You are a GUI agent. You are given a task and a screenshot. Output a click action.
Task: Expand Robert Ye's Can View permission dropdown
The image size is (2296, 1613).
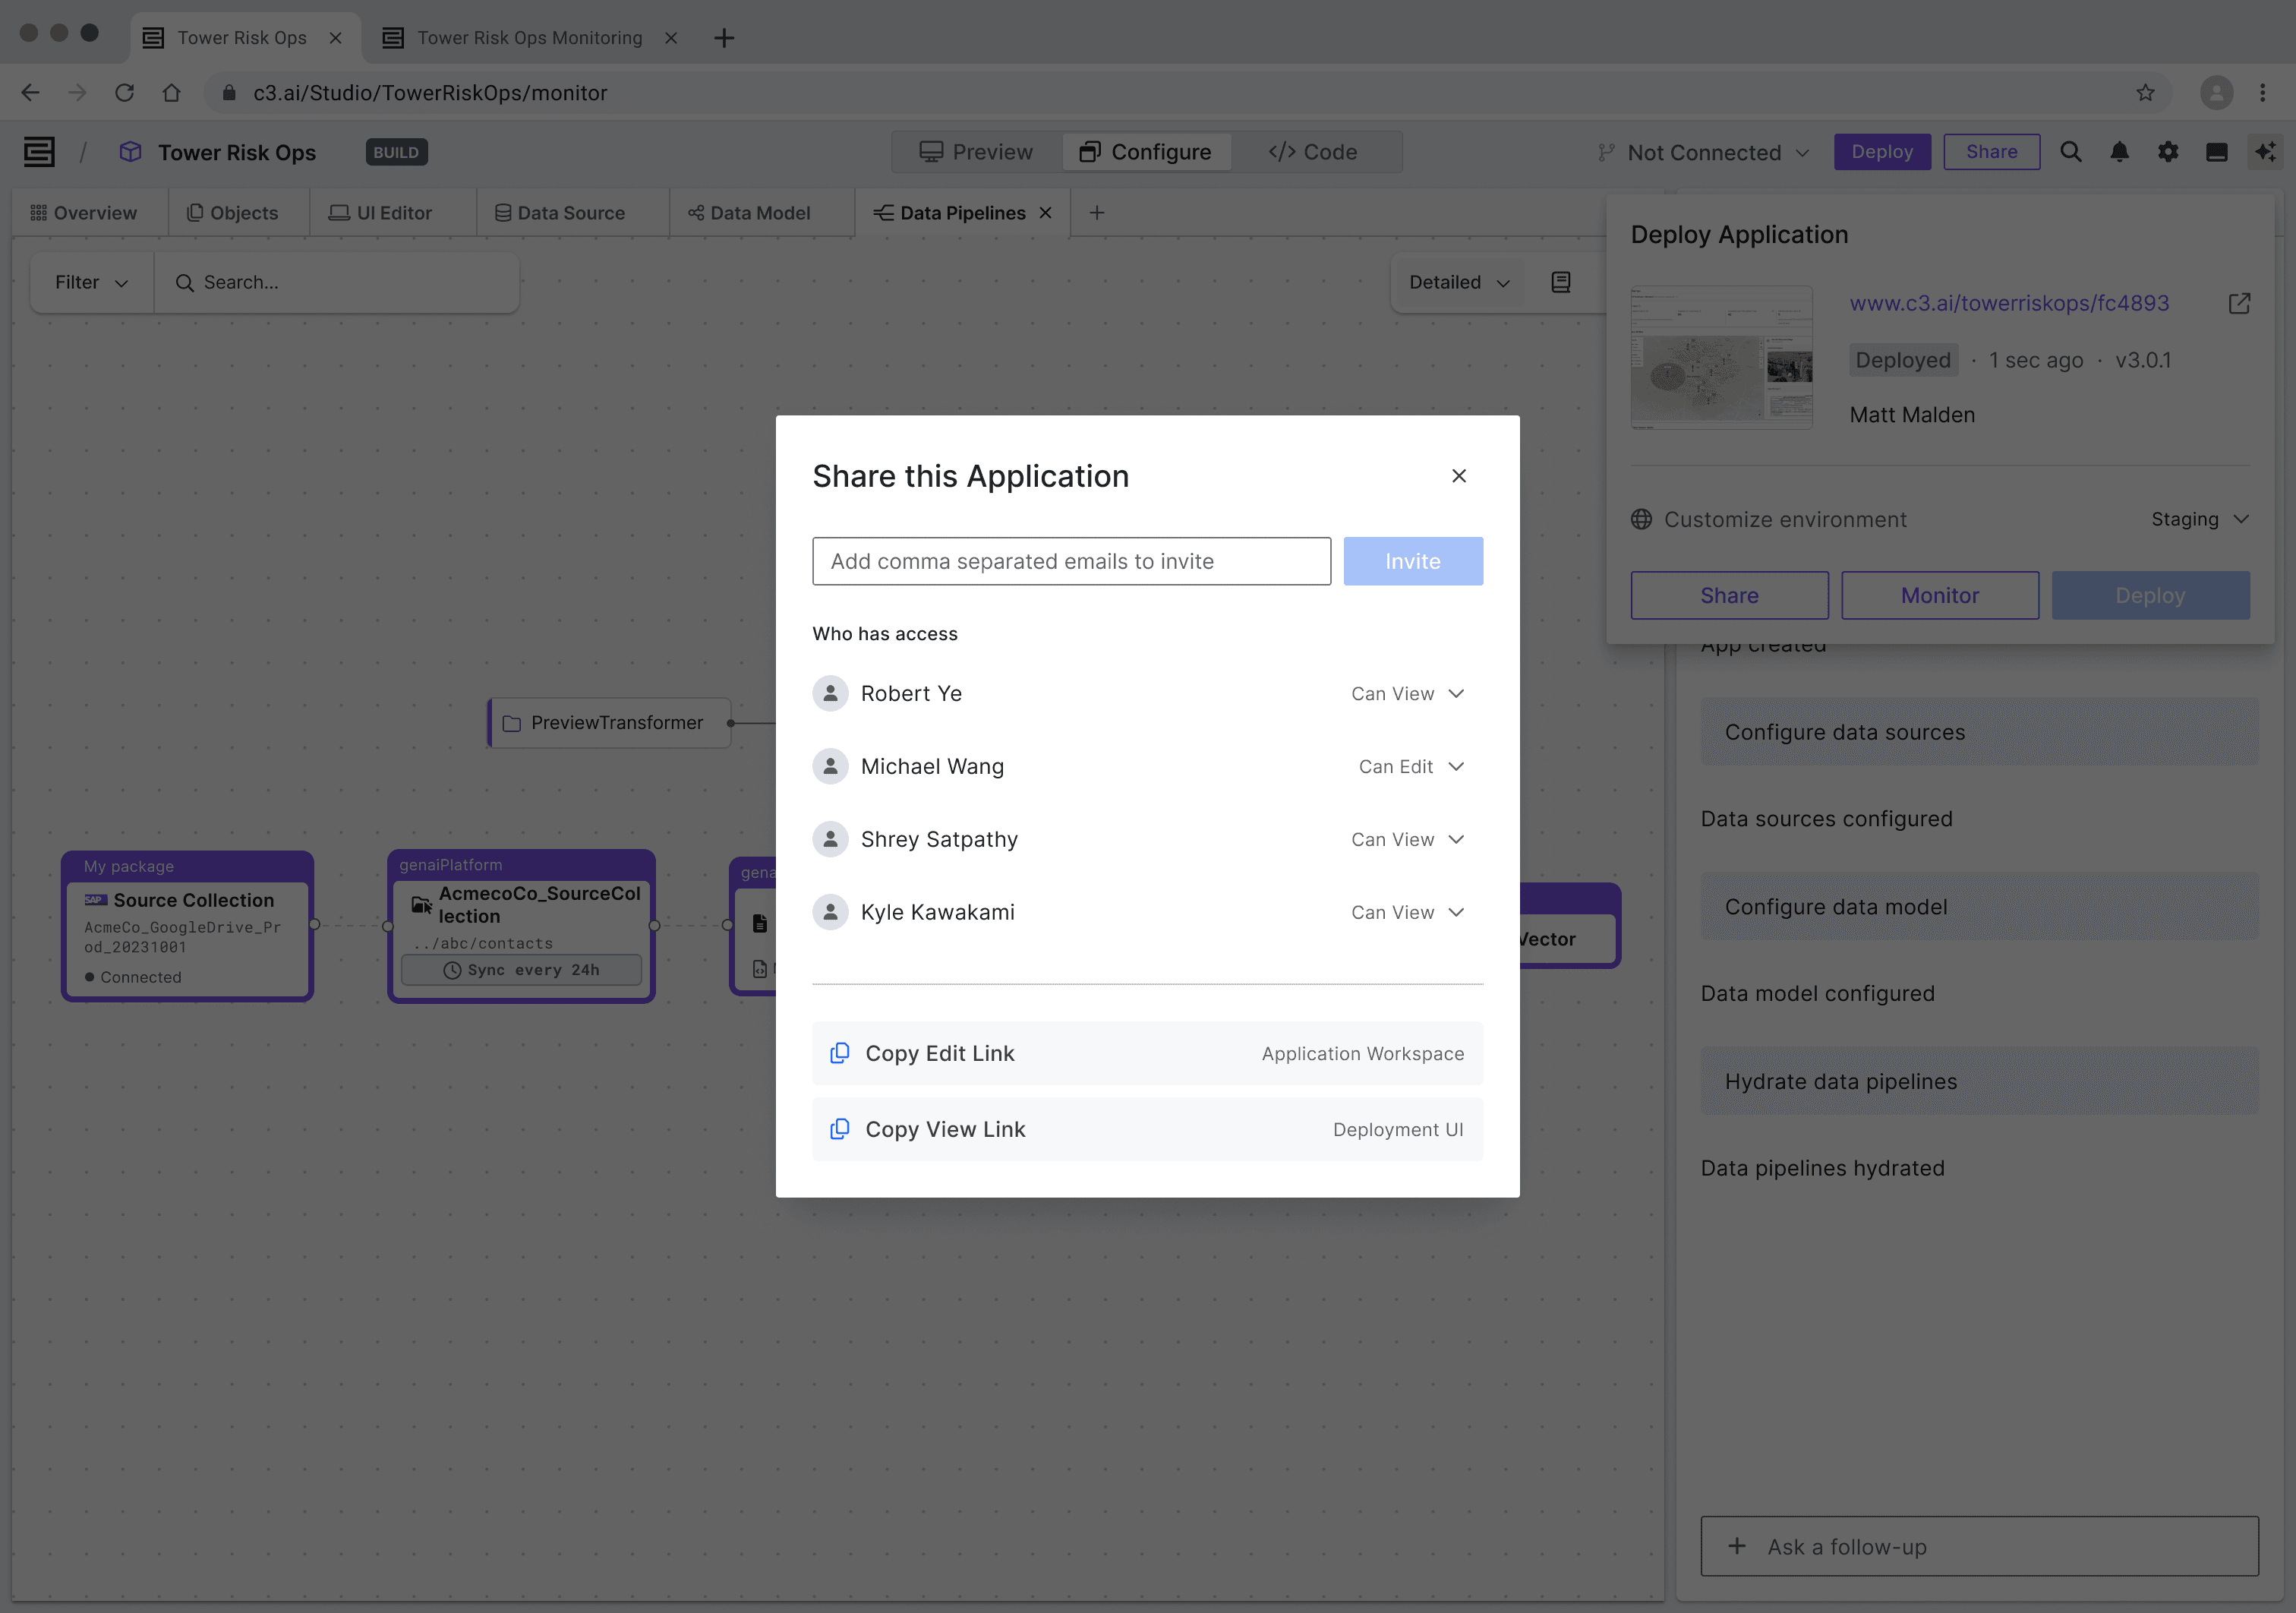[1407, 694]
